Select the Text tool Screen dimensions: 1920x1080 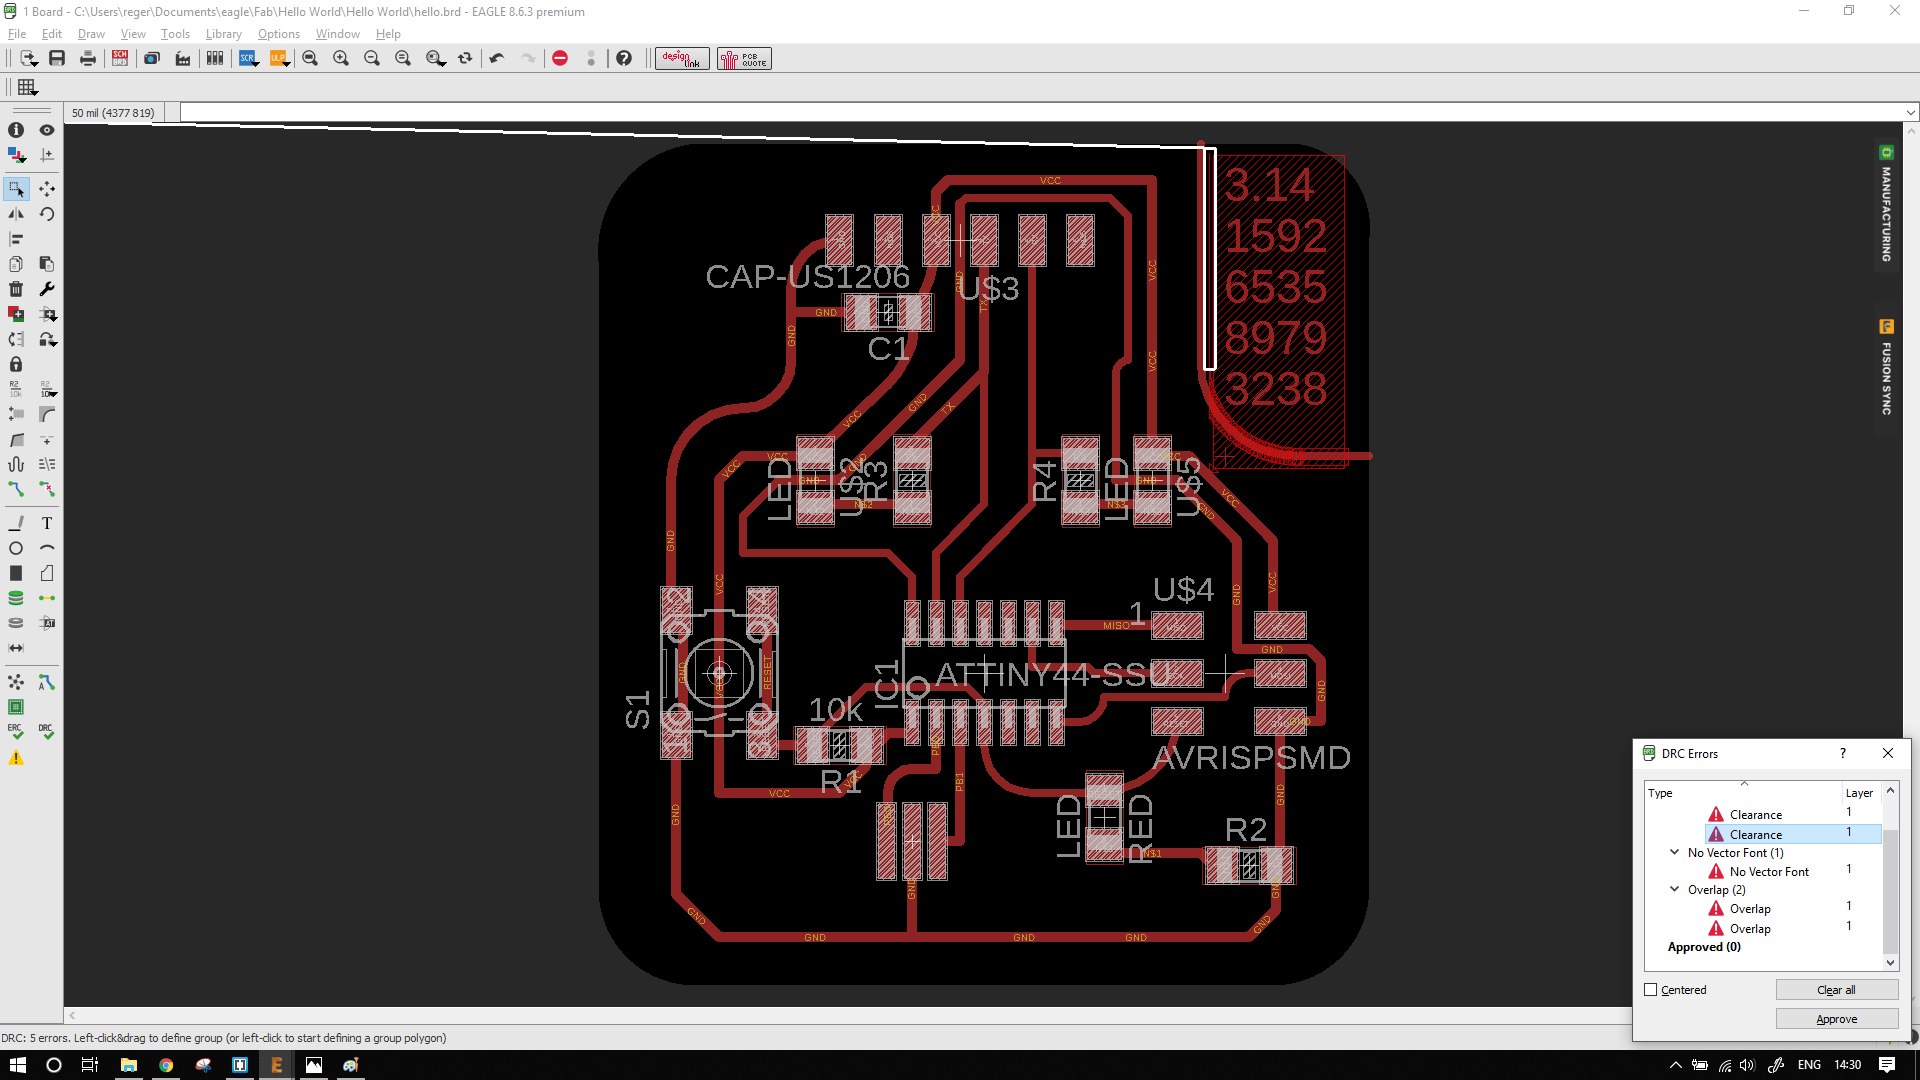point(46,523)
